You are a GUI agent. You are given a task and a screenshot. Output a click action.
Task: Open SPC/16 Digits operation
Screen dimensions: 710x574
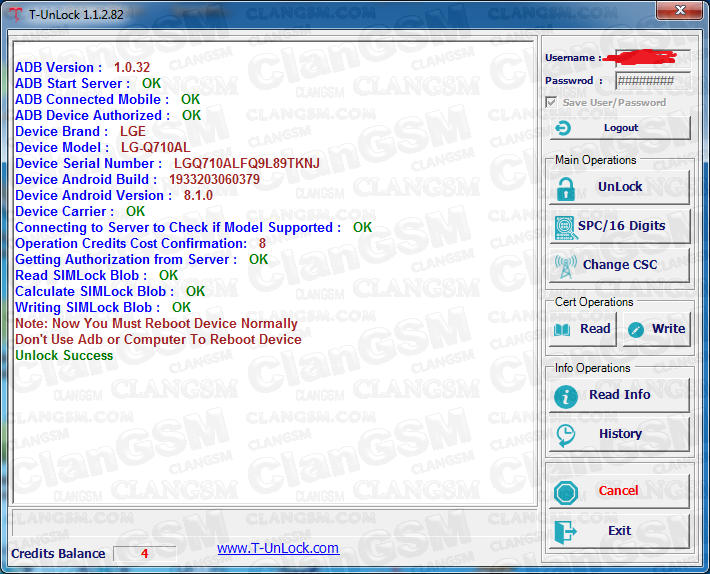(619, 226)
